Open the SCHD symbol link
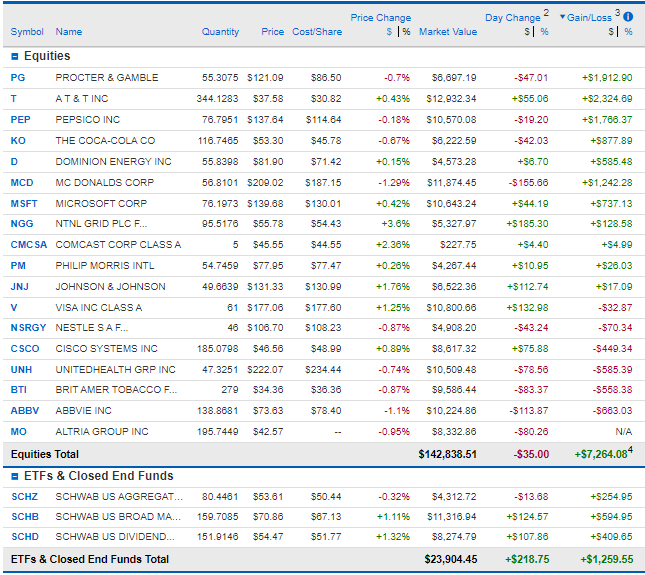 tap(25, 537)
